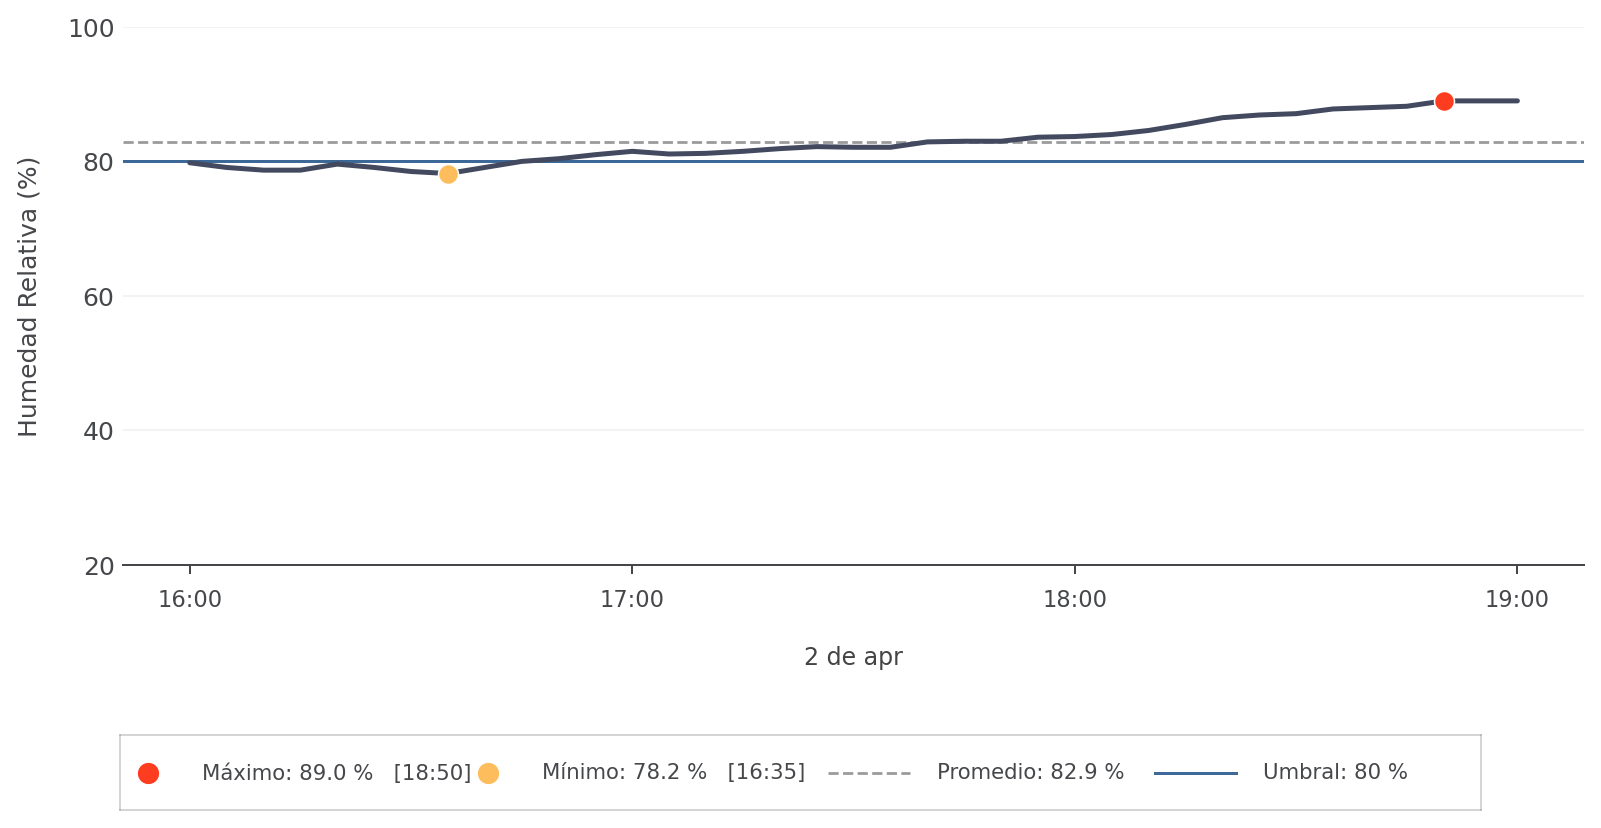Screen dimensions: 1601x828
Task: Click the dashed gray line sample in the legend
Action: point(869,773)
